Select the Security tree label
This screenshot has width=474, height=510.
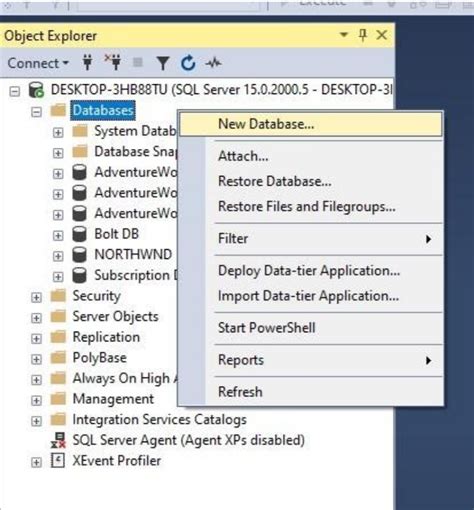(x=97, y=296)
